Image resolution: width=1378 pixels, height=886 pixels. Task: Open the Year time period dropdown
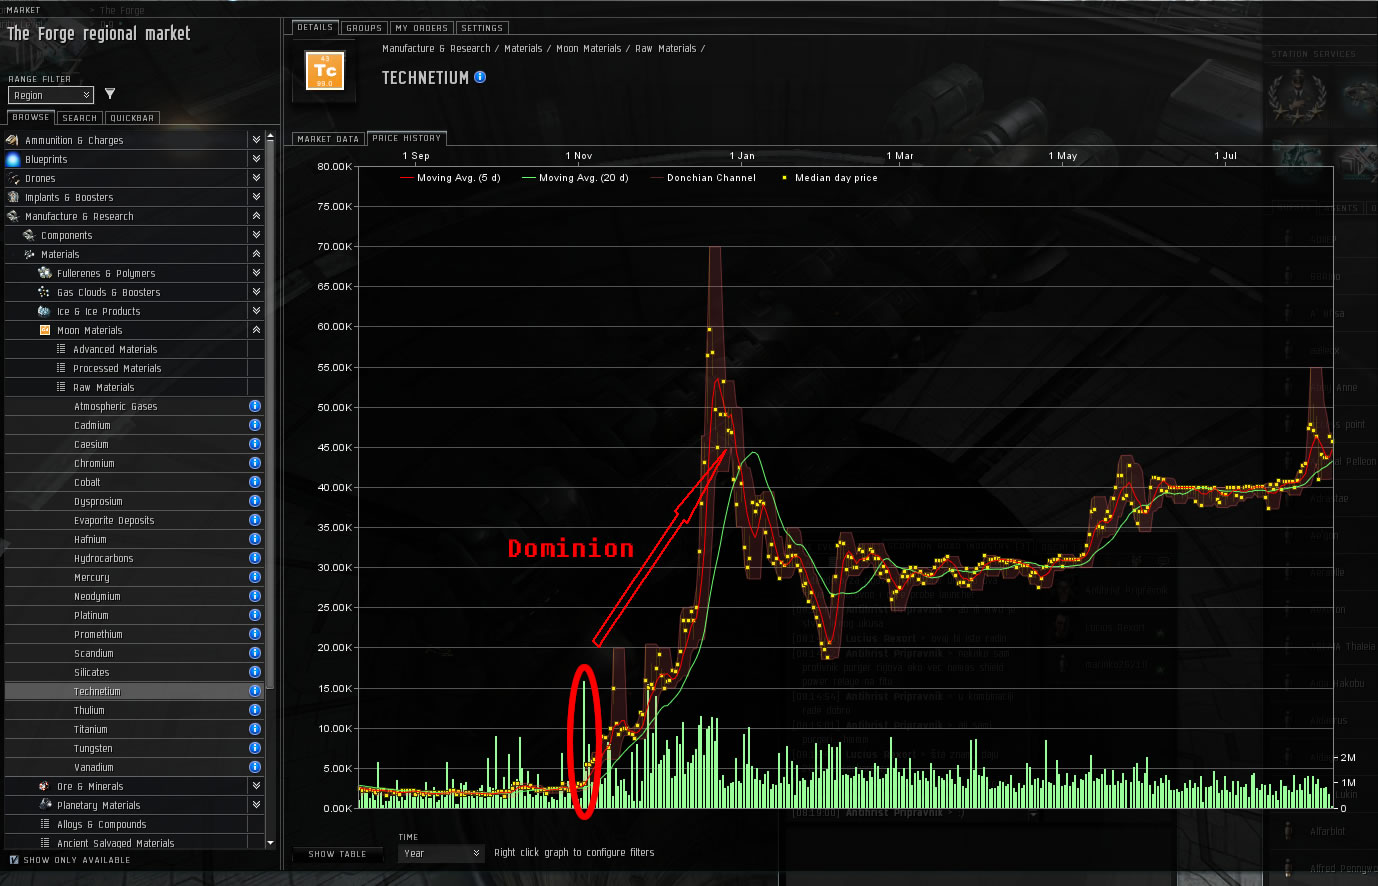tap(441, 853)
